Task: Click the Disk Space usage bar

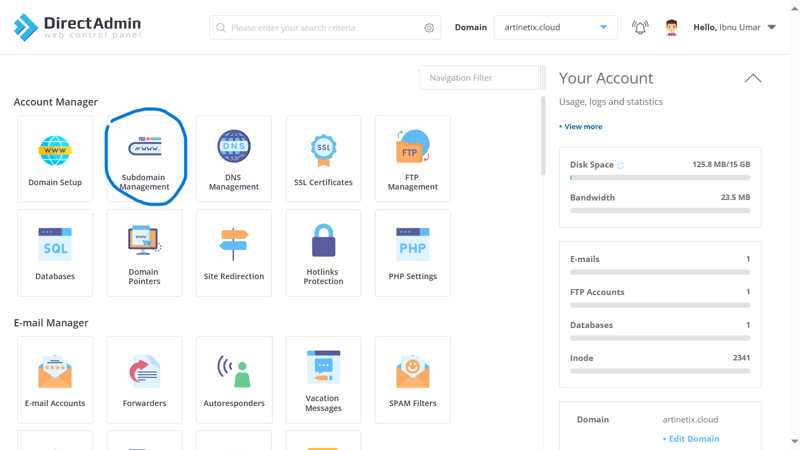Action: (660, 178)
